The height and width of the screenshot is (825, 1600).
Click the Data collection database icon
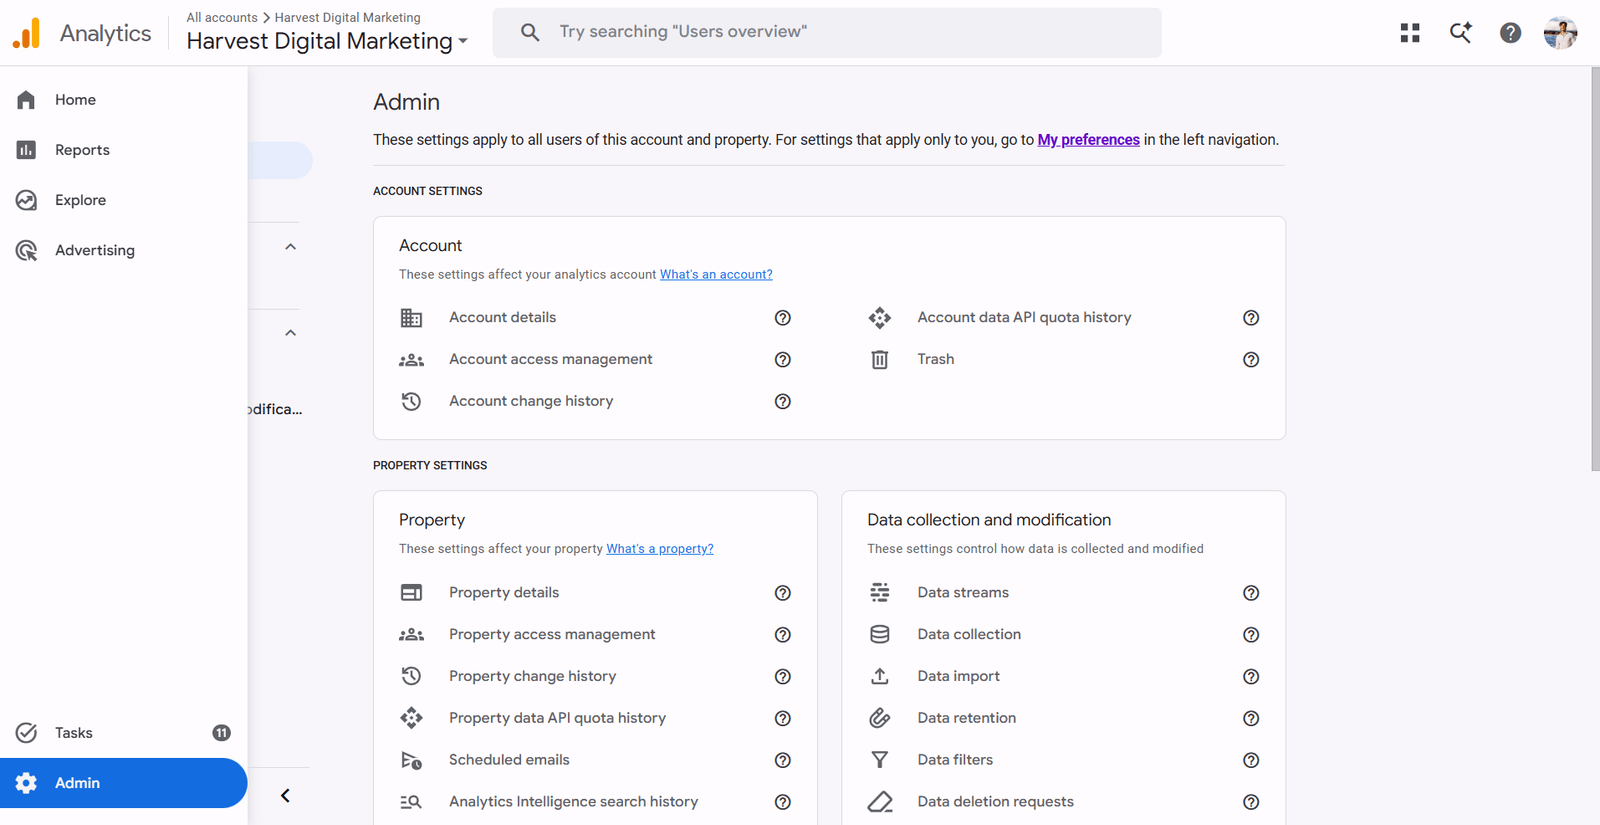click(x=880, y=634)
